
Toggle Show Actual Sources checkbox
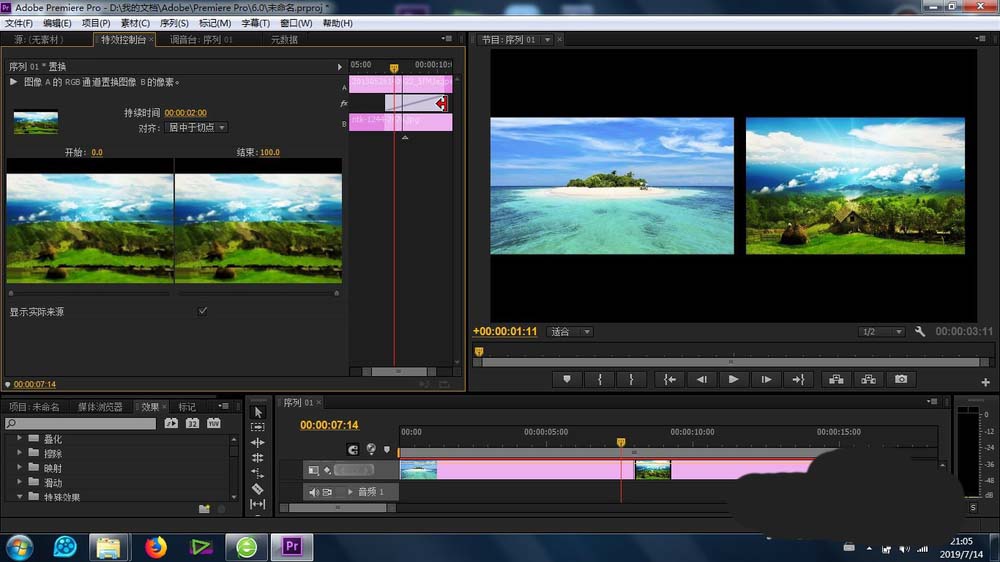click(202, 311)
